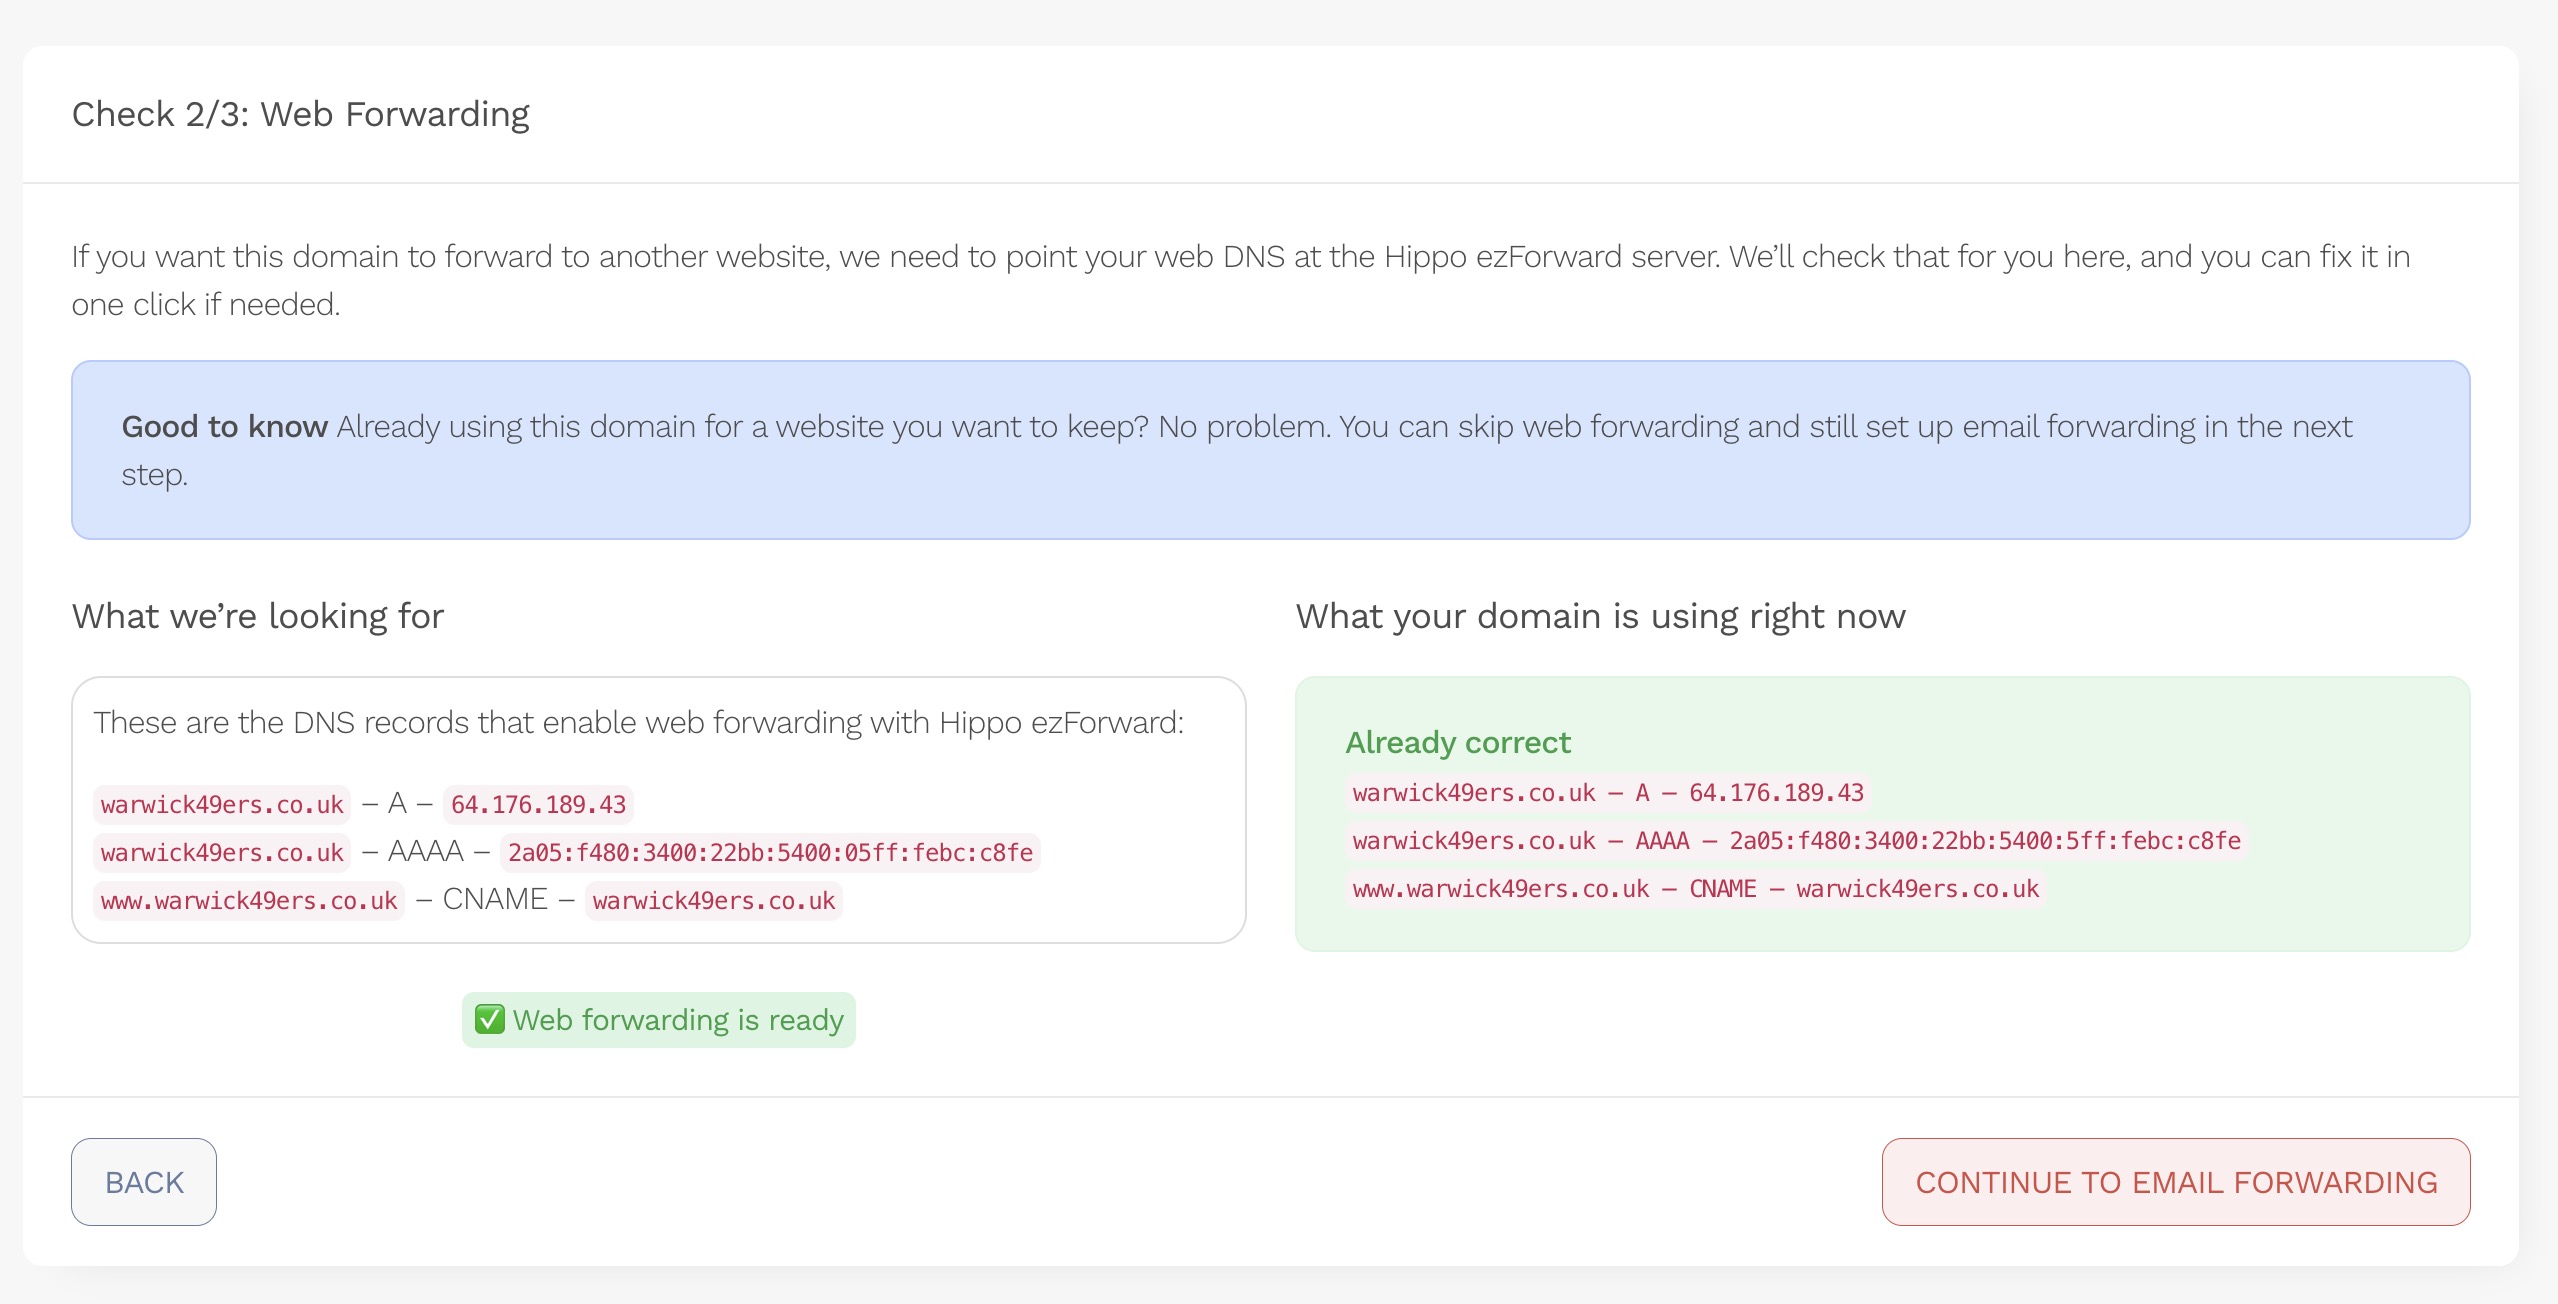
Task: Click What we're looking for heading
Action: click(x=258, y=616)
